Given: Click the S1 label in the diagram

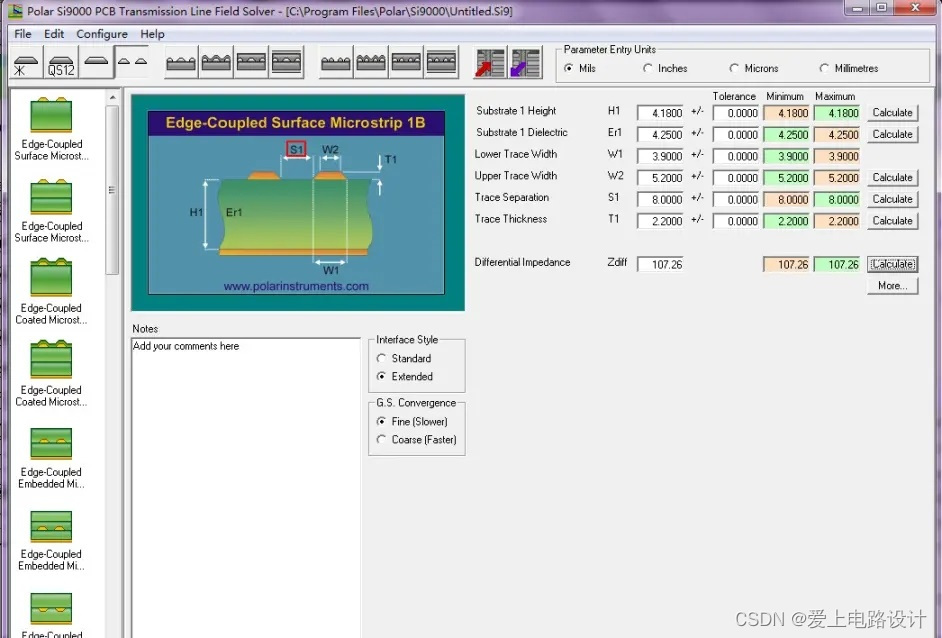Looking at the screenshot, I should point(296,149).
